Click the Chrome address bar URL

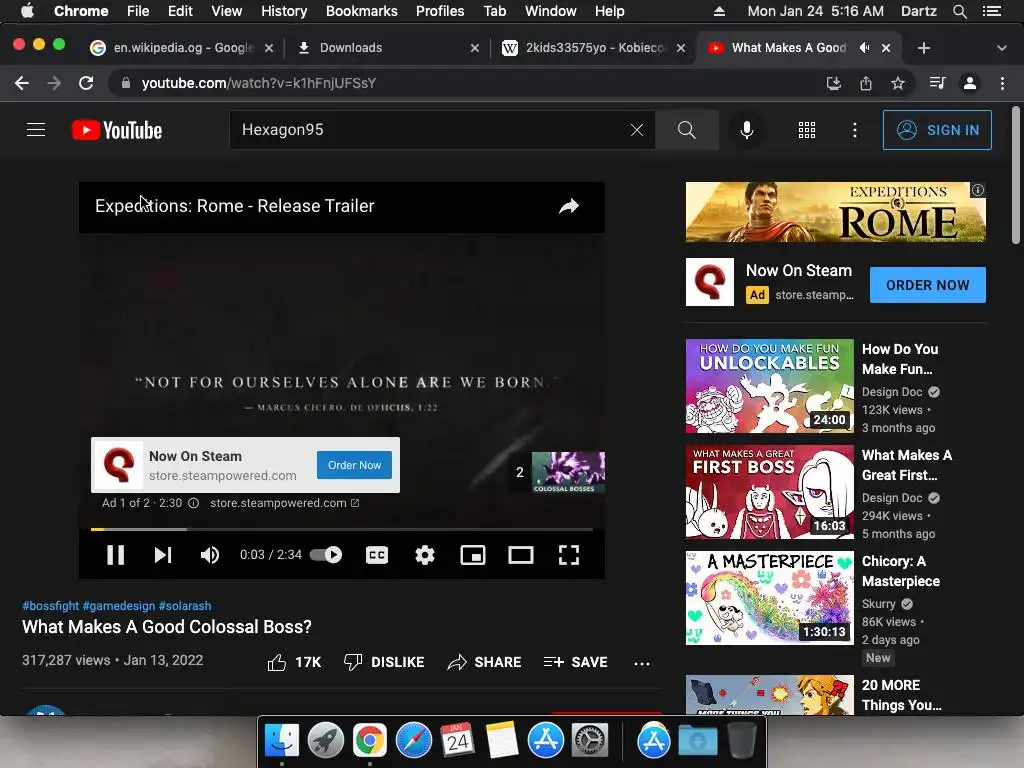pyautogui.click(x=259, y=83)
